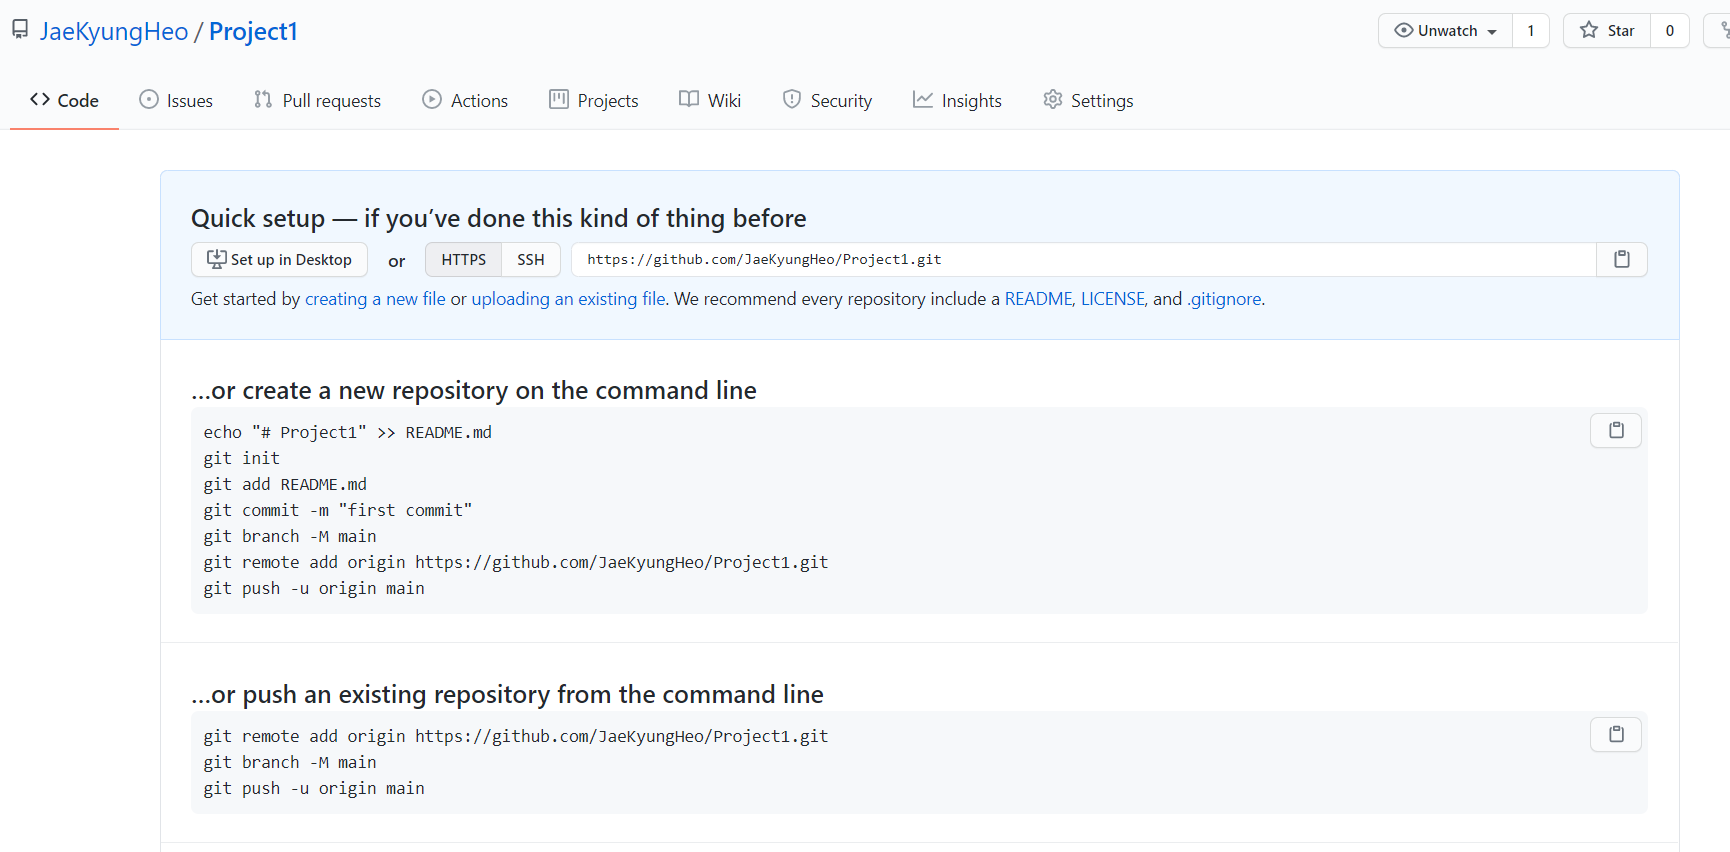
Task: Open the Wiki tab
Action: [x=710, y=100]
